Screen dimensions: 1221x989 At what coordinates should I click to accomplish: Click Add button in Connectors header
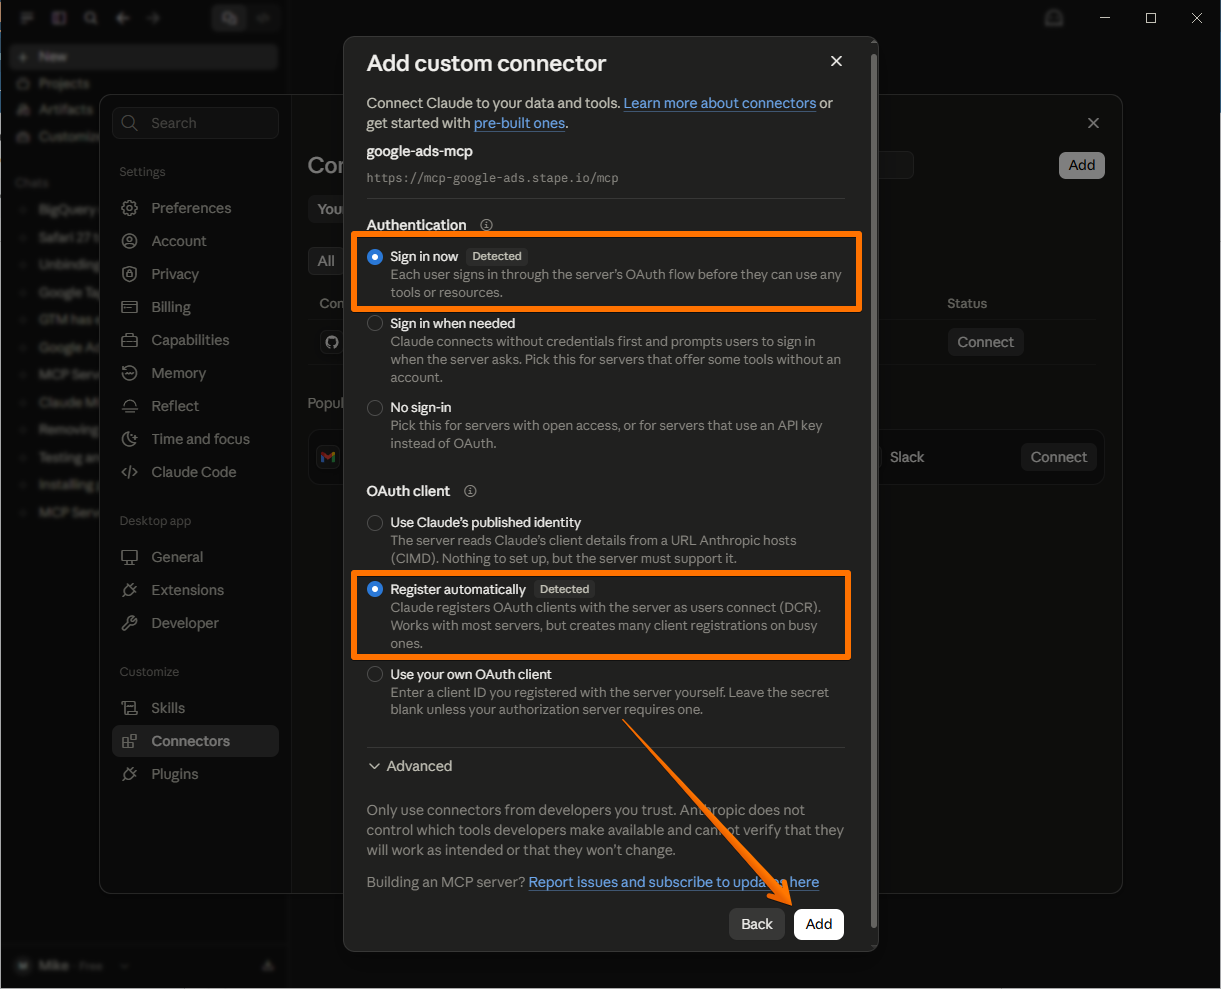click(x=1082, y=165)
